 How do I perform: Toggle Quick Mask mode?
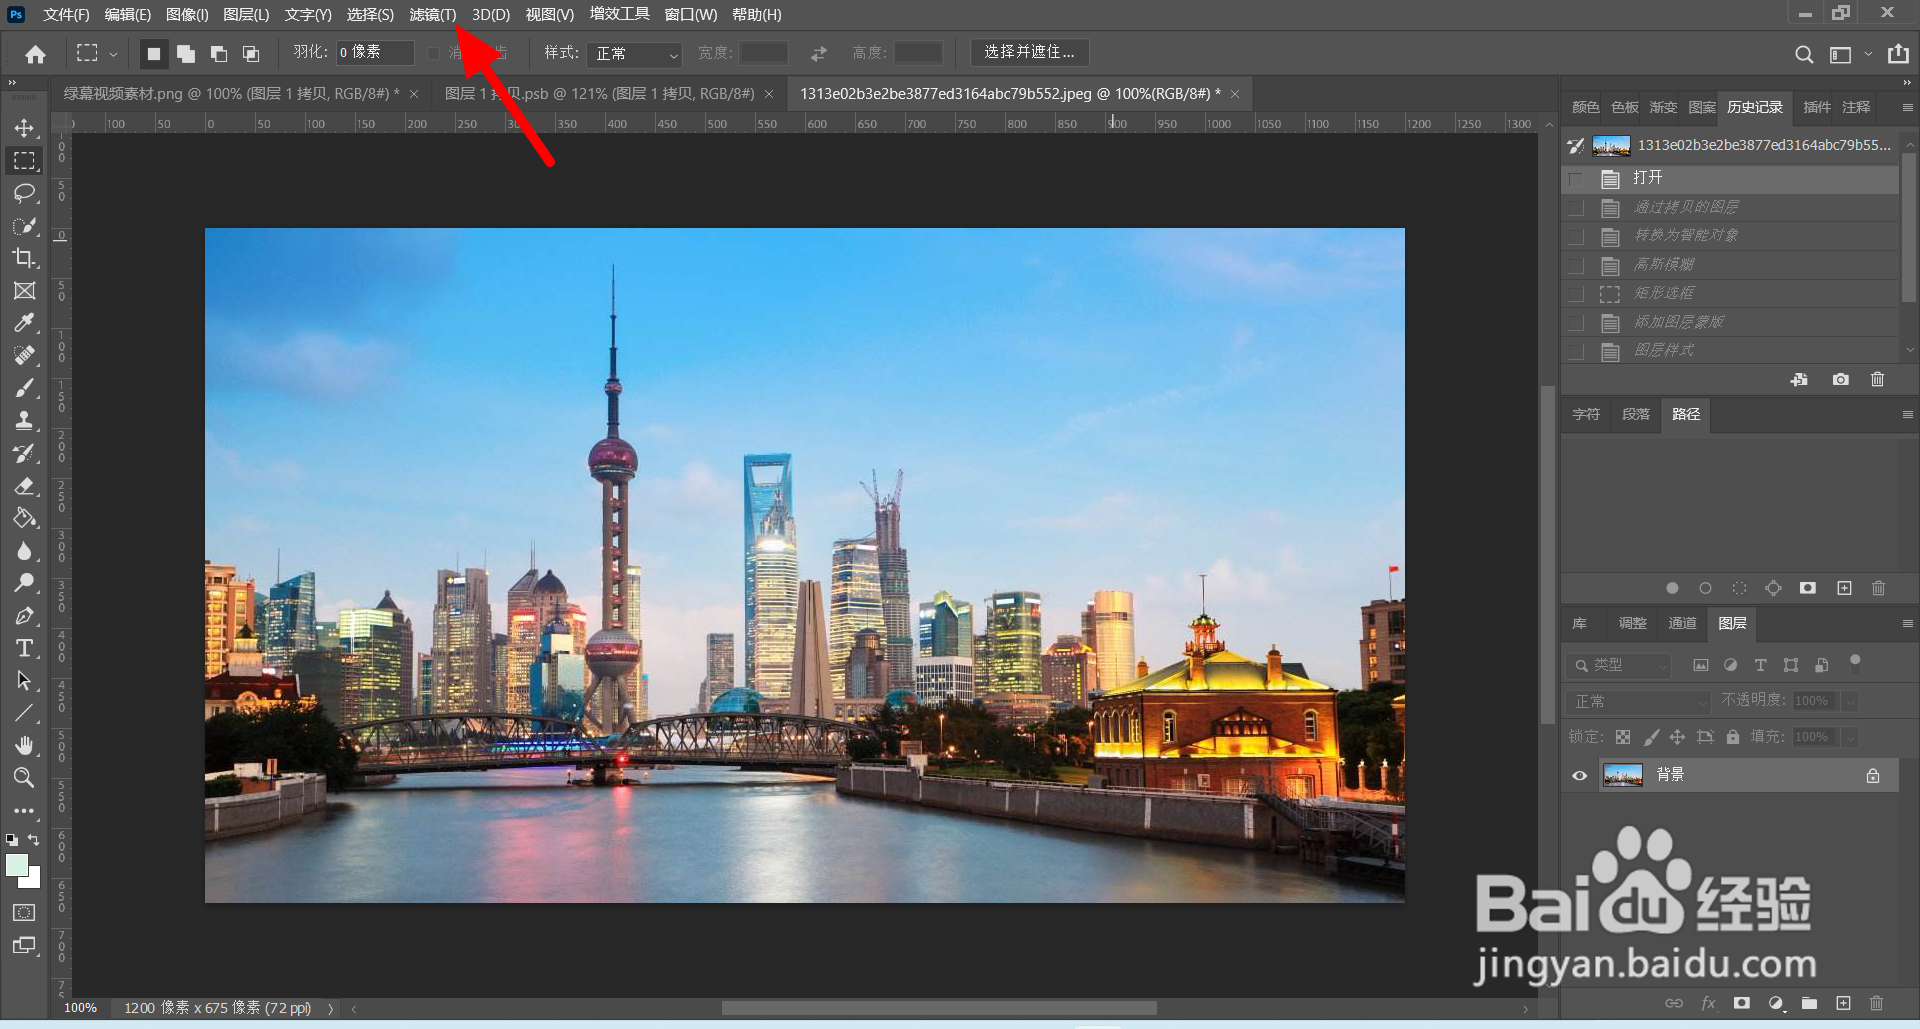[x=25, y=912]
